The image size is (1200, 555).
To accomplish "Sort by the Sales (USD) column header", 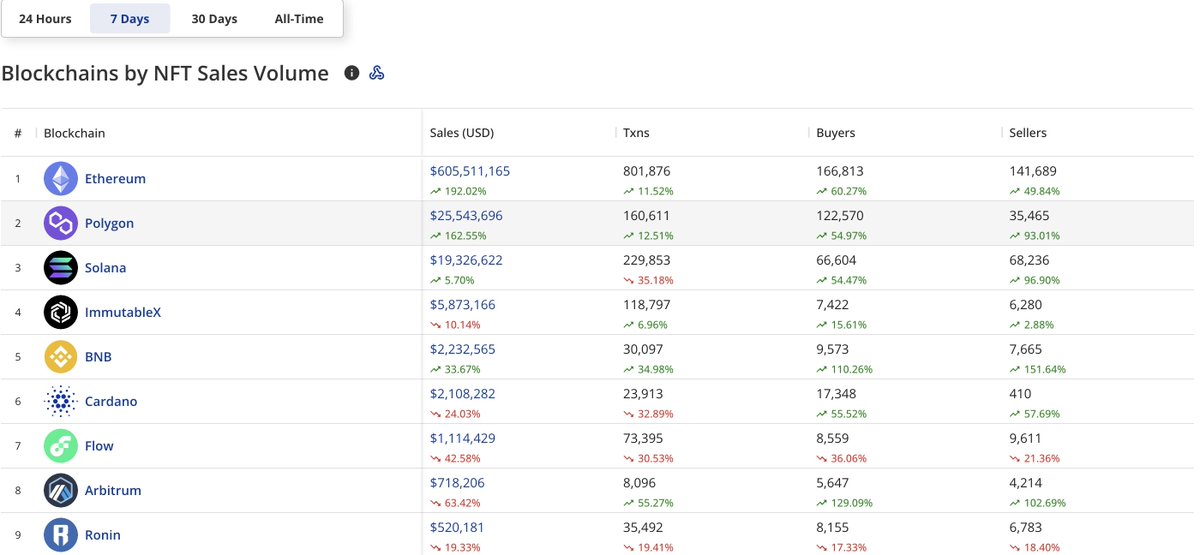I will [462, 133].
